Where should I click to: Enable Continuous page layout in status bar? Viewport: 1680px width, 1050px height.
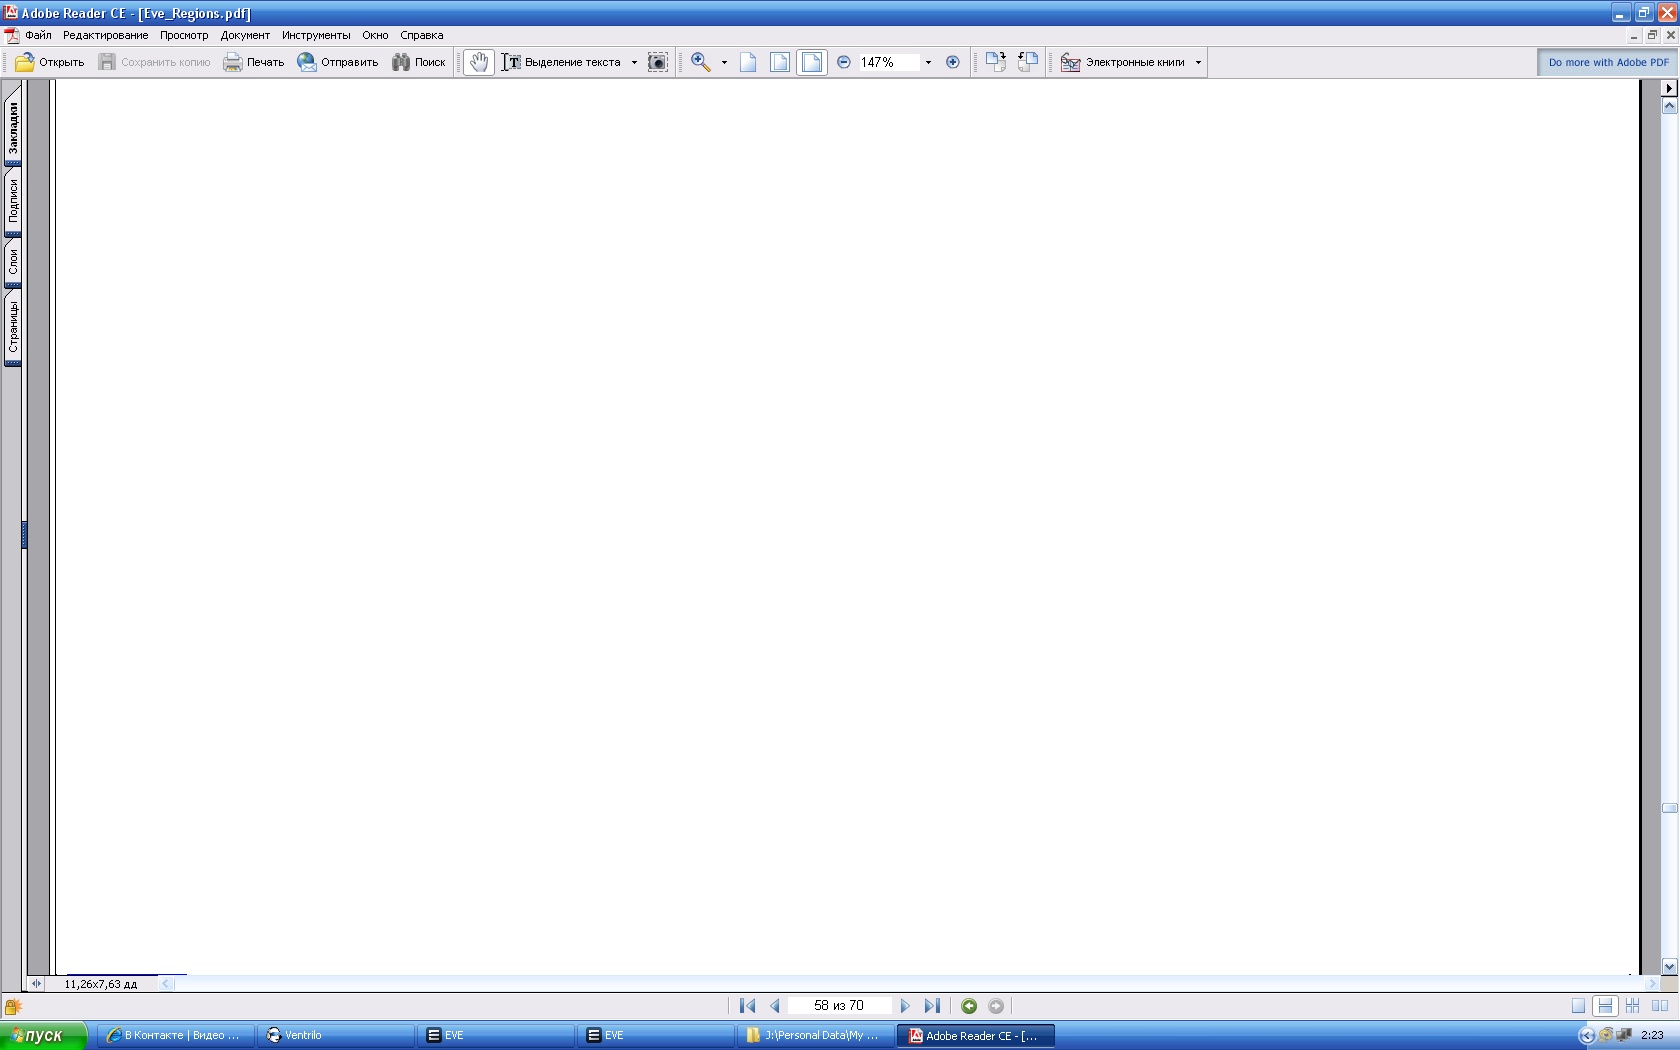click(x=1605, y=1006)
